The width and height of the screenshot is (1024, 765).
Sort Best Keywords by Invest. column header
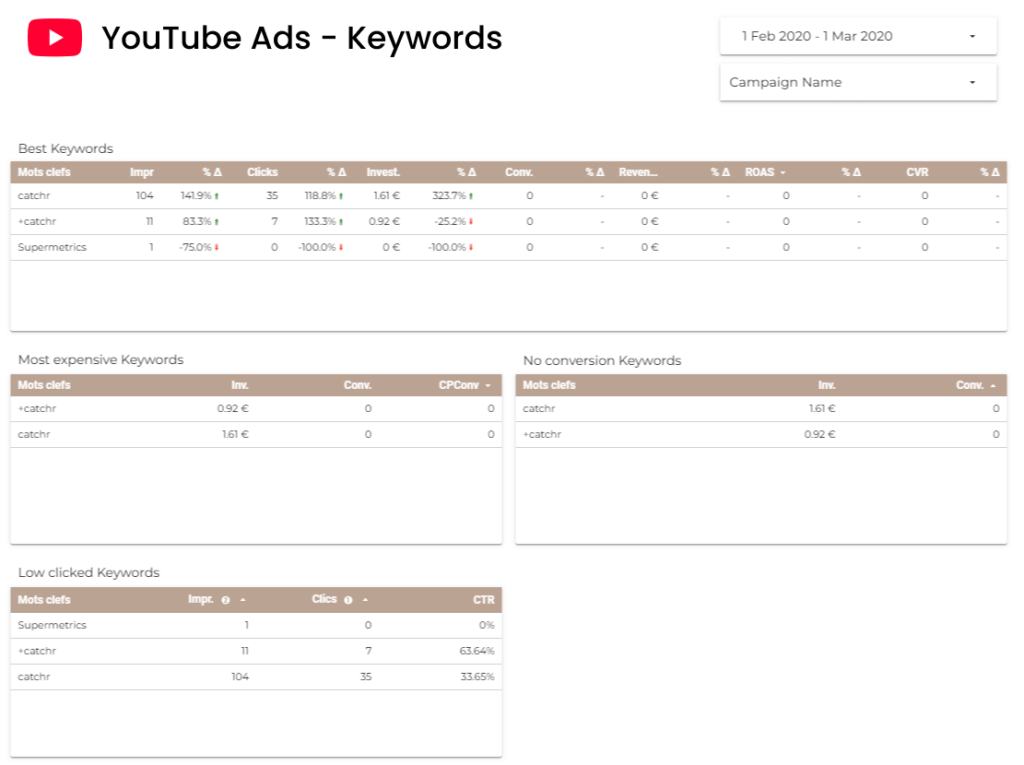point(383,172)
